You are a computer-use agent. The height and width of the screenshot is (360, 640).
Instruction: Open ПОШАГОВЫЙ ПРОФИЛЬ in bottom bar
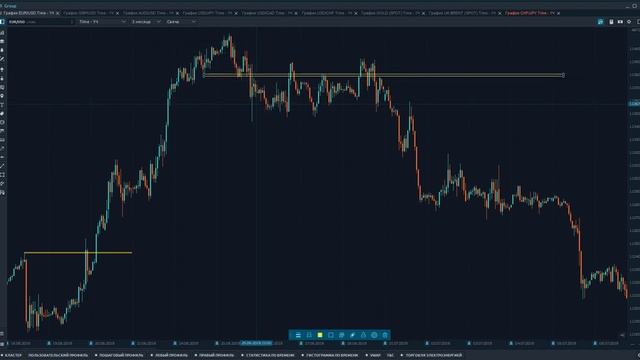(121, 356)
